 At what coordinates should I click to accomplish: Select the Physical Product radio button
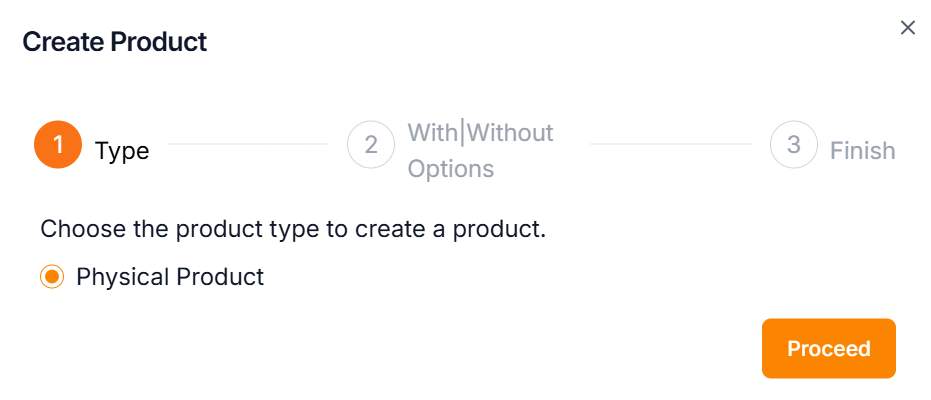[52, 277]
